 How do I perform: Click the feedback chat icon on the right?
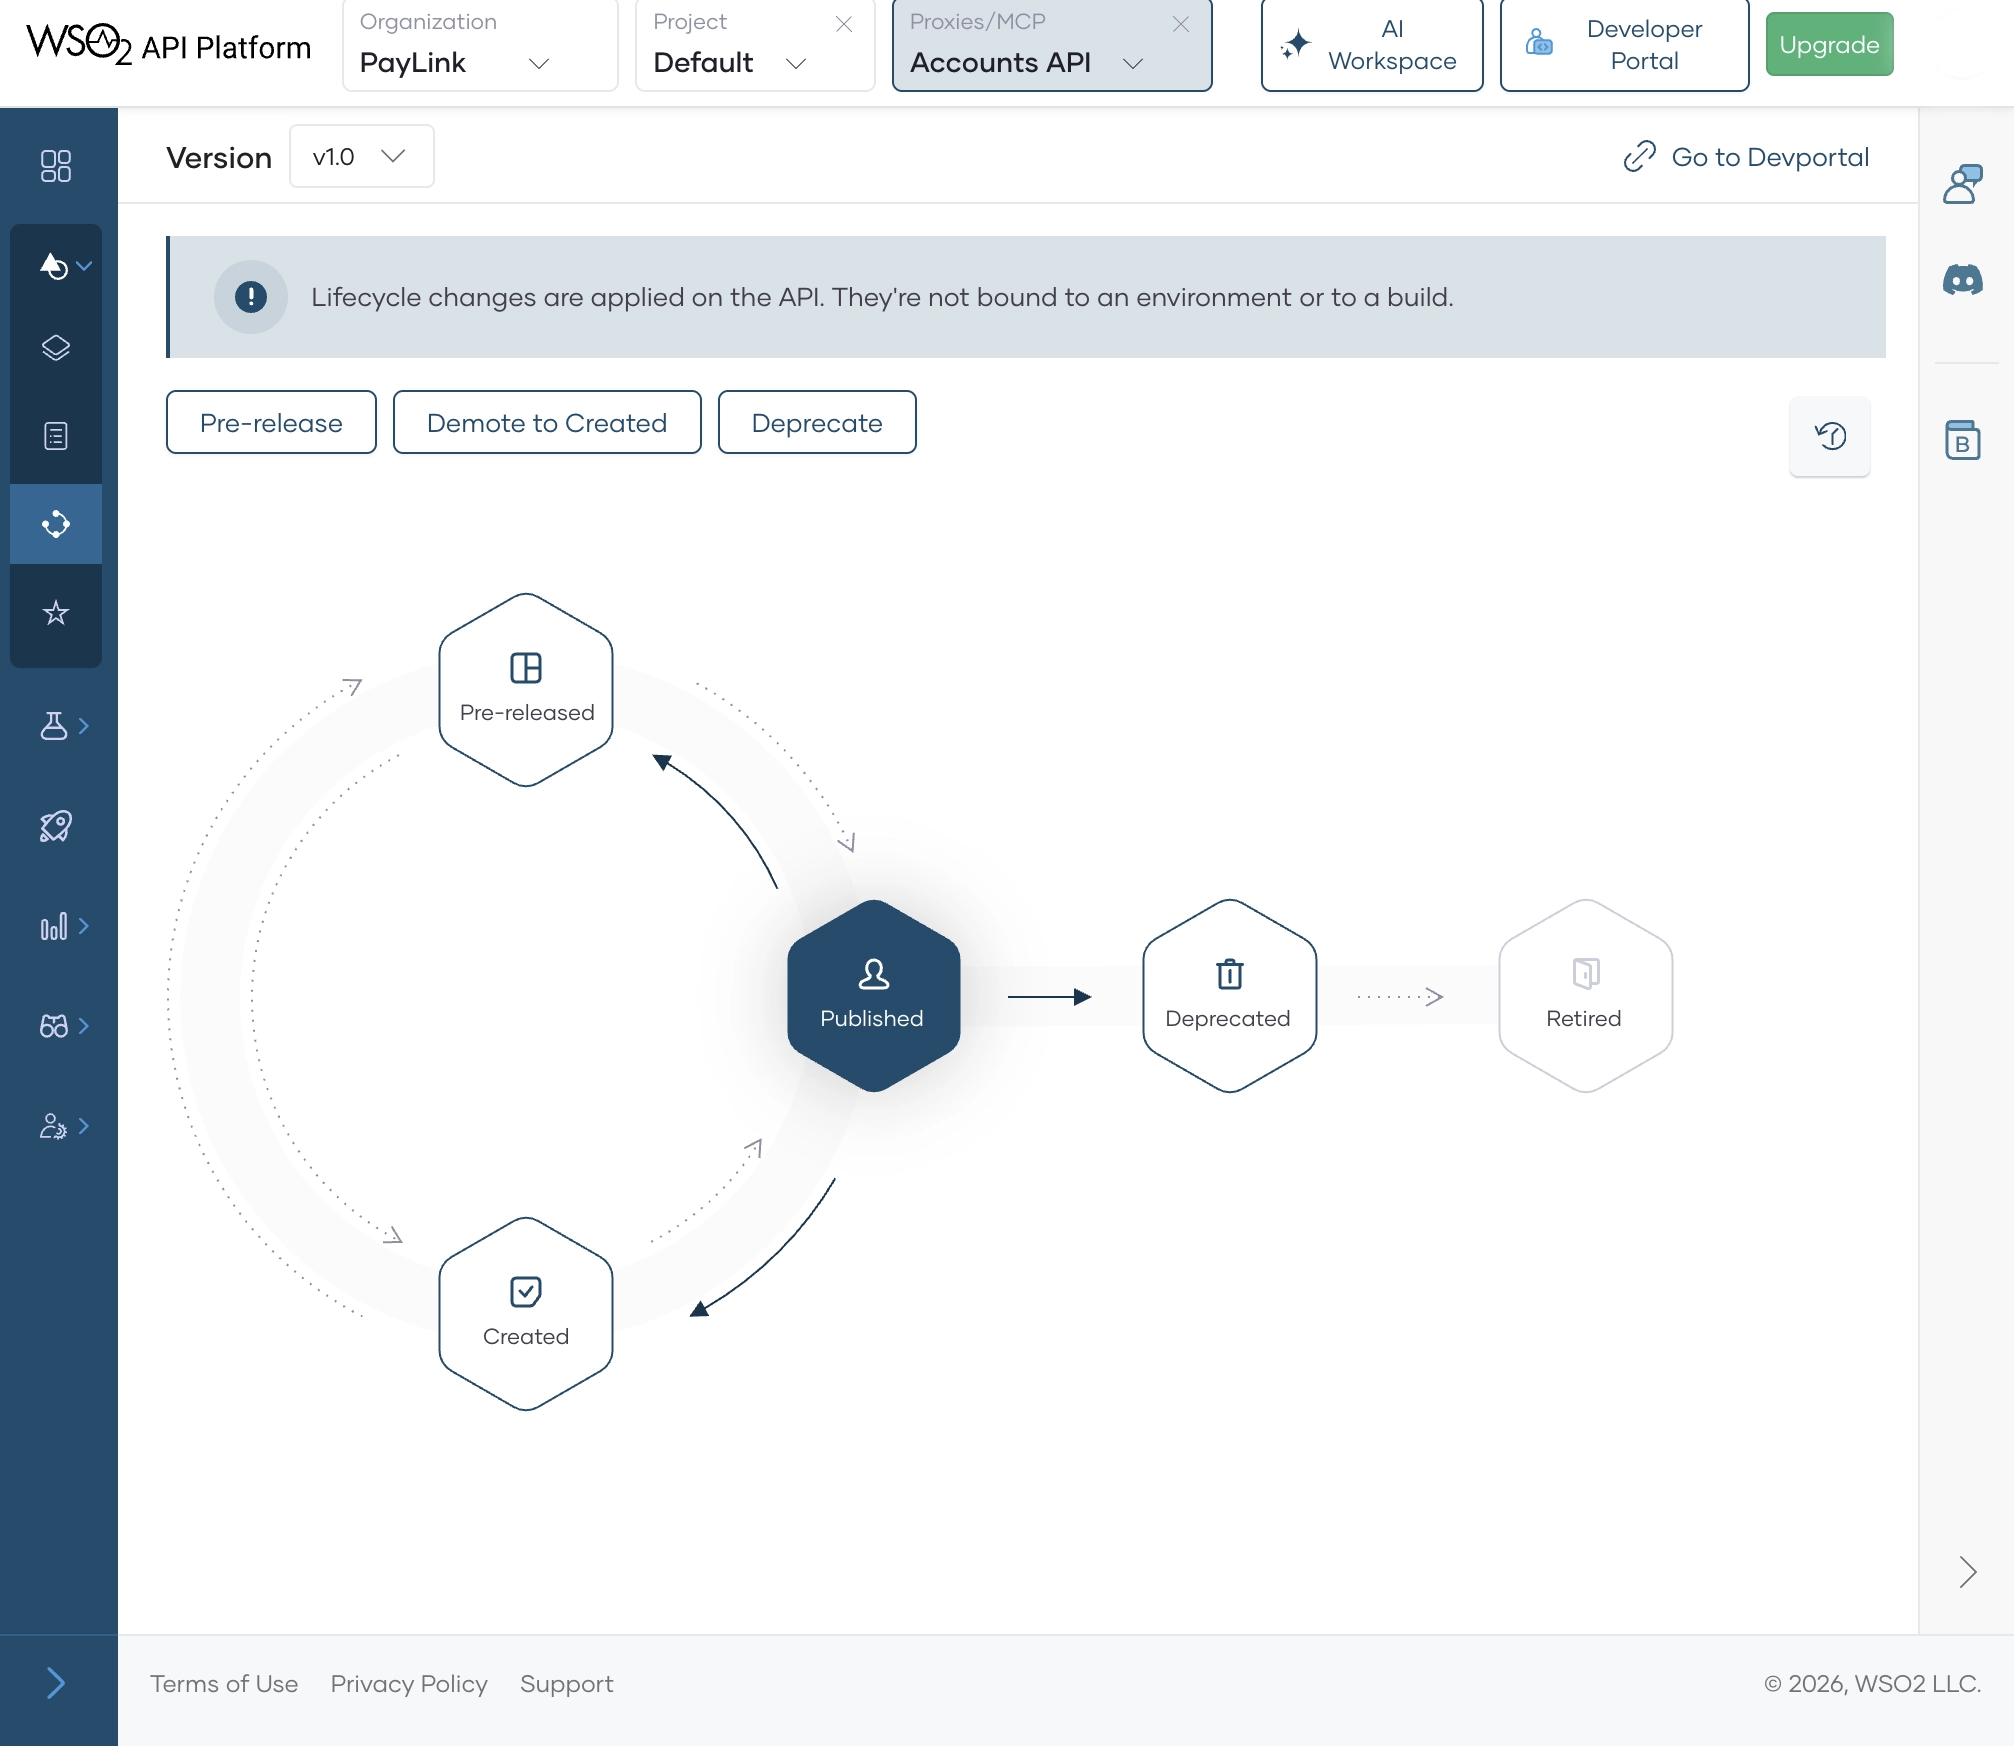click(1963, 183)
